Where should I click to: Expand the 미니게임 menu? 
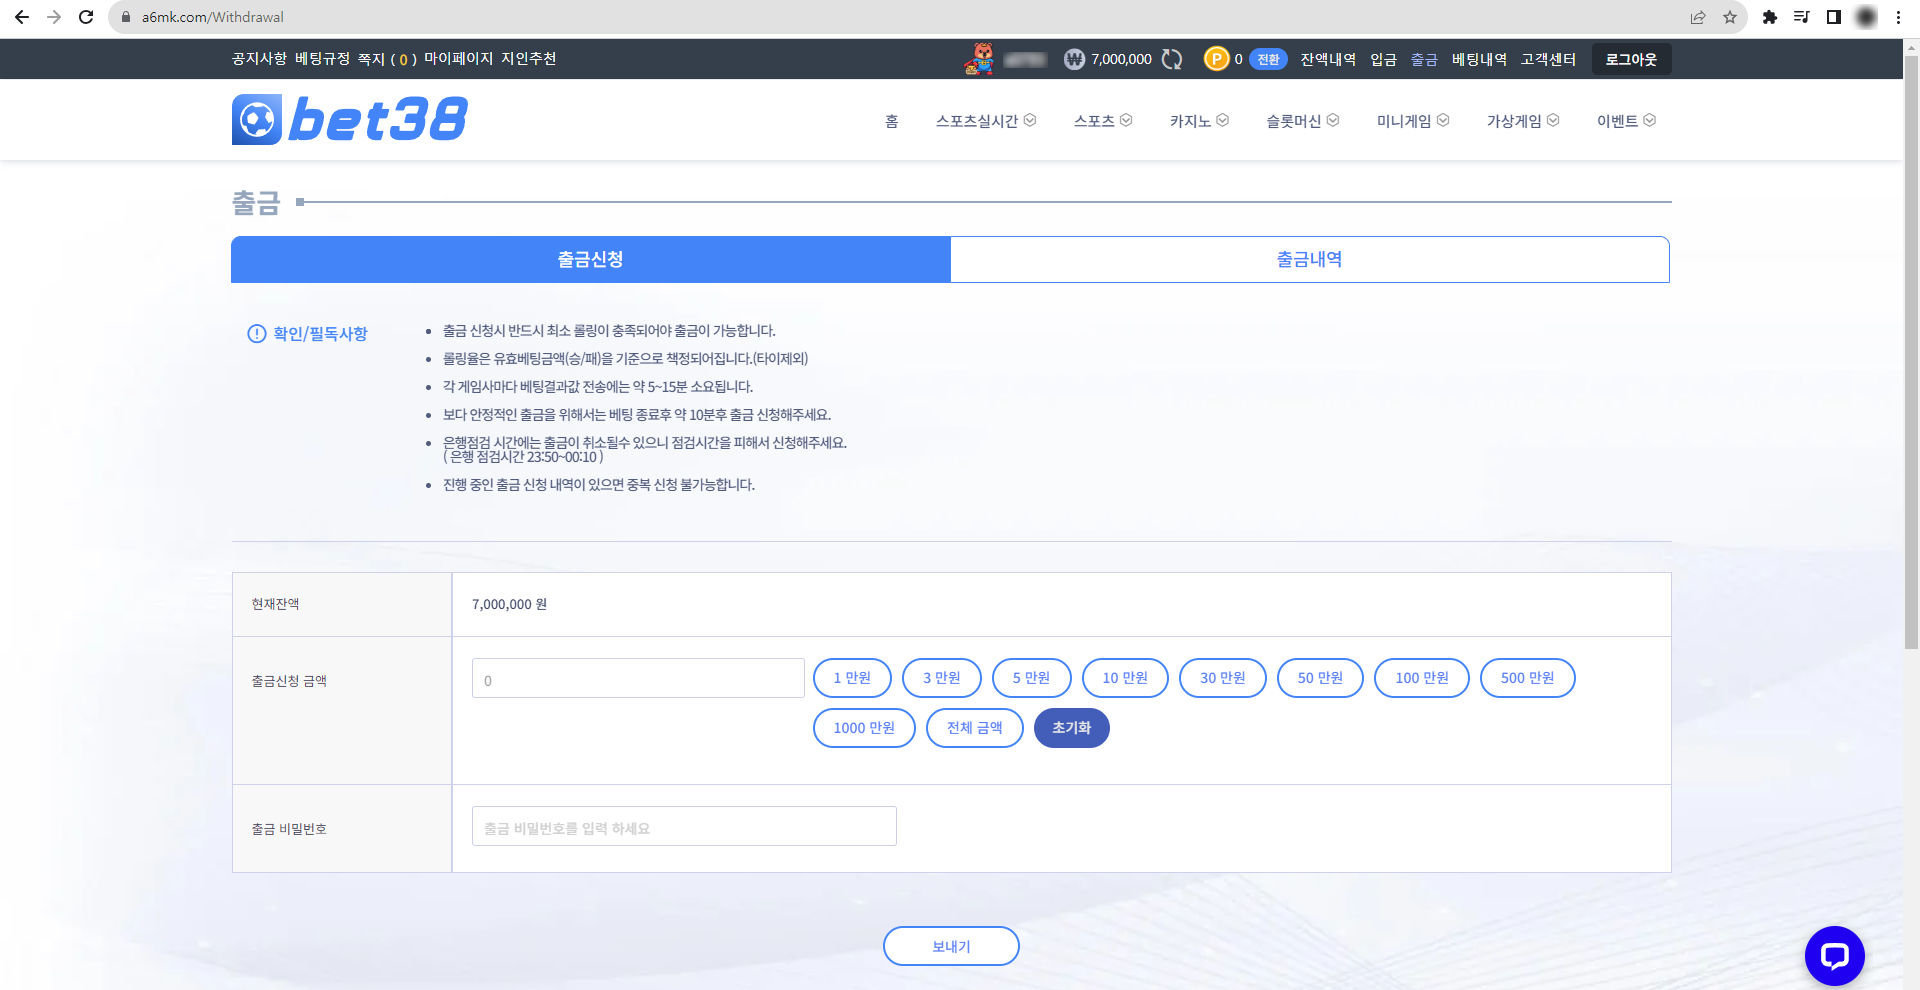pyautogui.click(x=1413, y=121)
